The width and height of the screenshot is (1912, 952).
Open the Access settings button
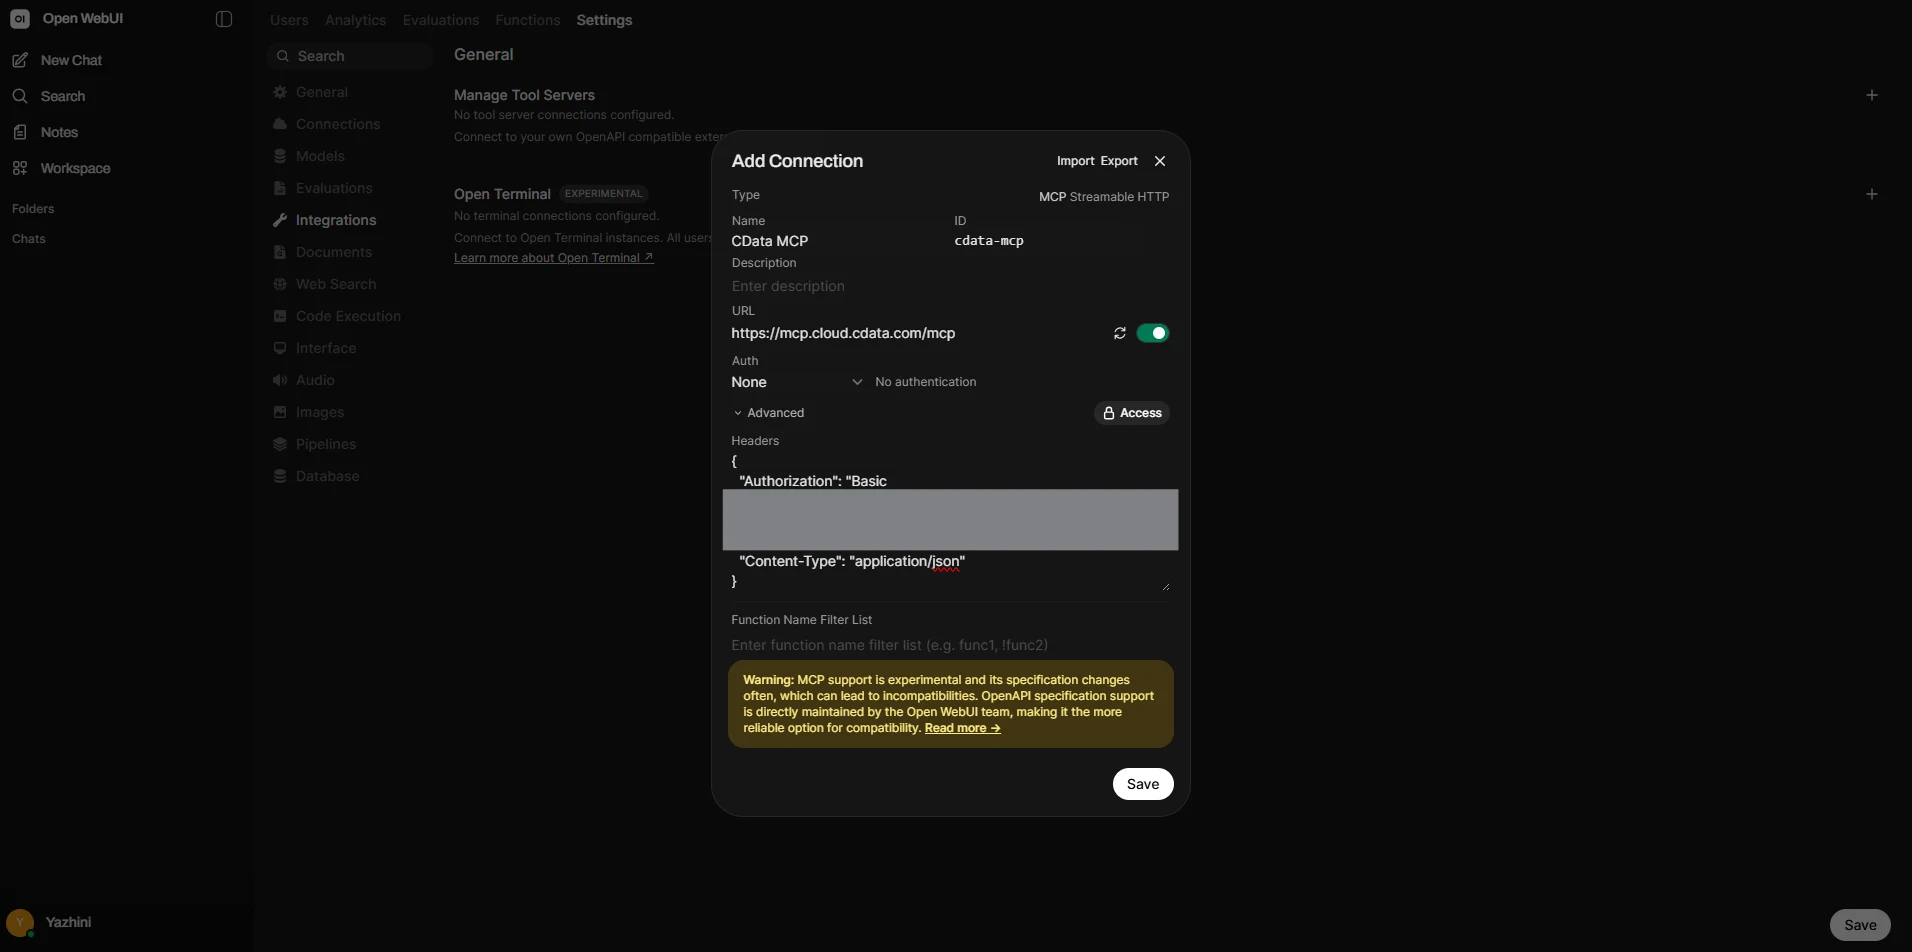[x=1132, y=413]
